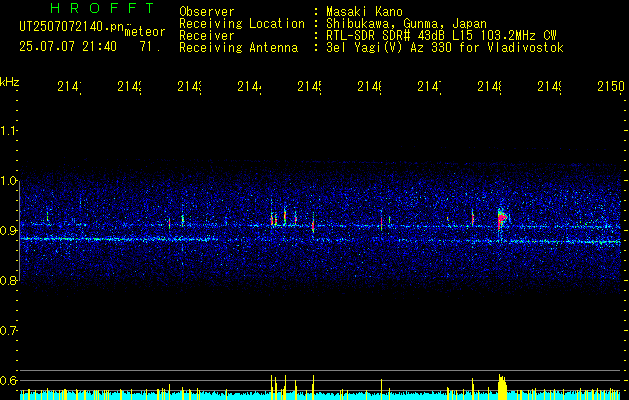Select the observer name Masaki Kano

point(364,12)
